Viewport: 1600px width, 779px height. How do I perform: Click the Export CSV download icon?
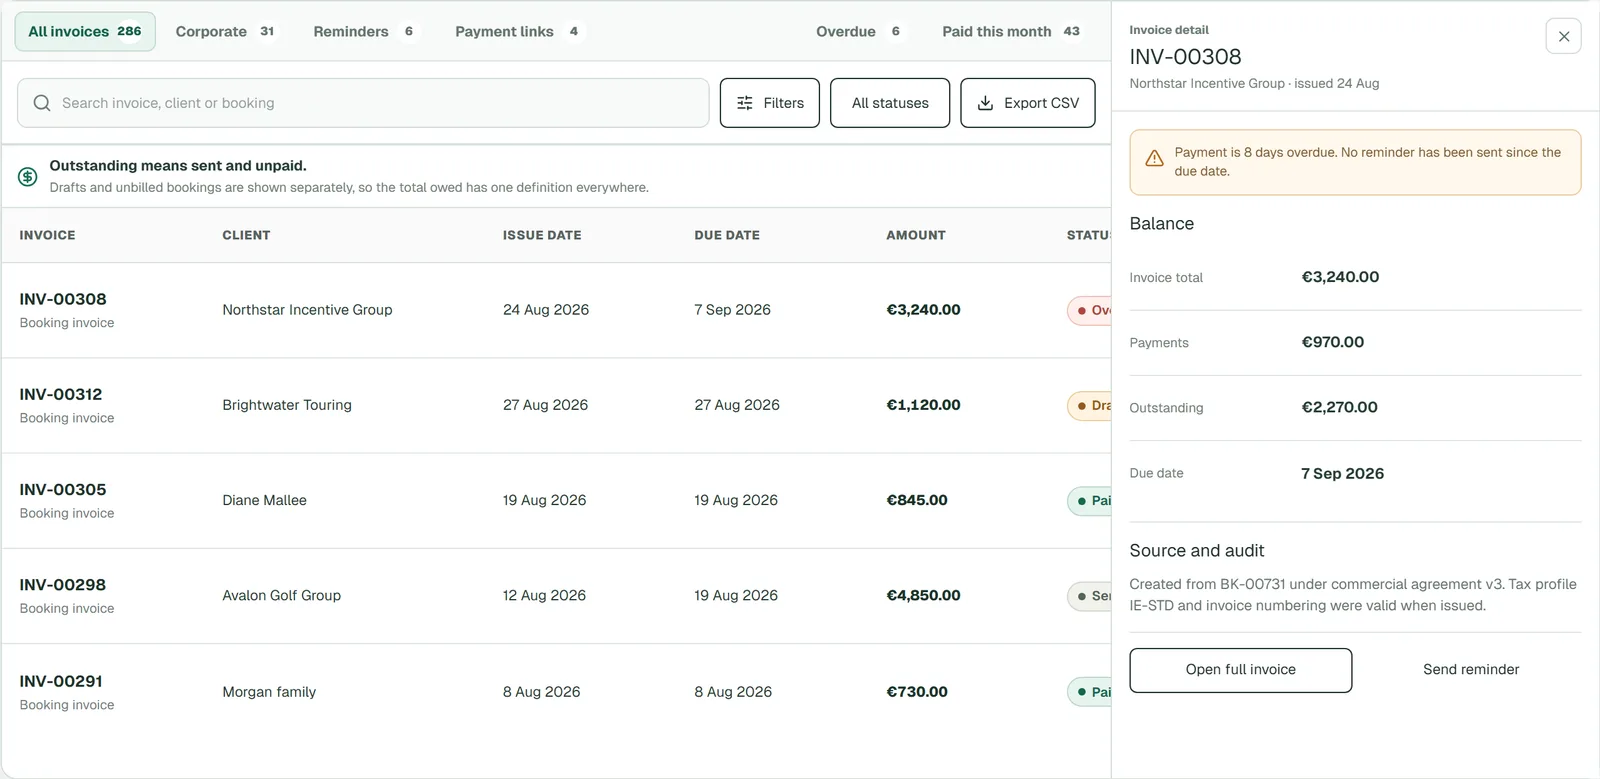tap(985, 103)
